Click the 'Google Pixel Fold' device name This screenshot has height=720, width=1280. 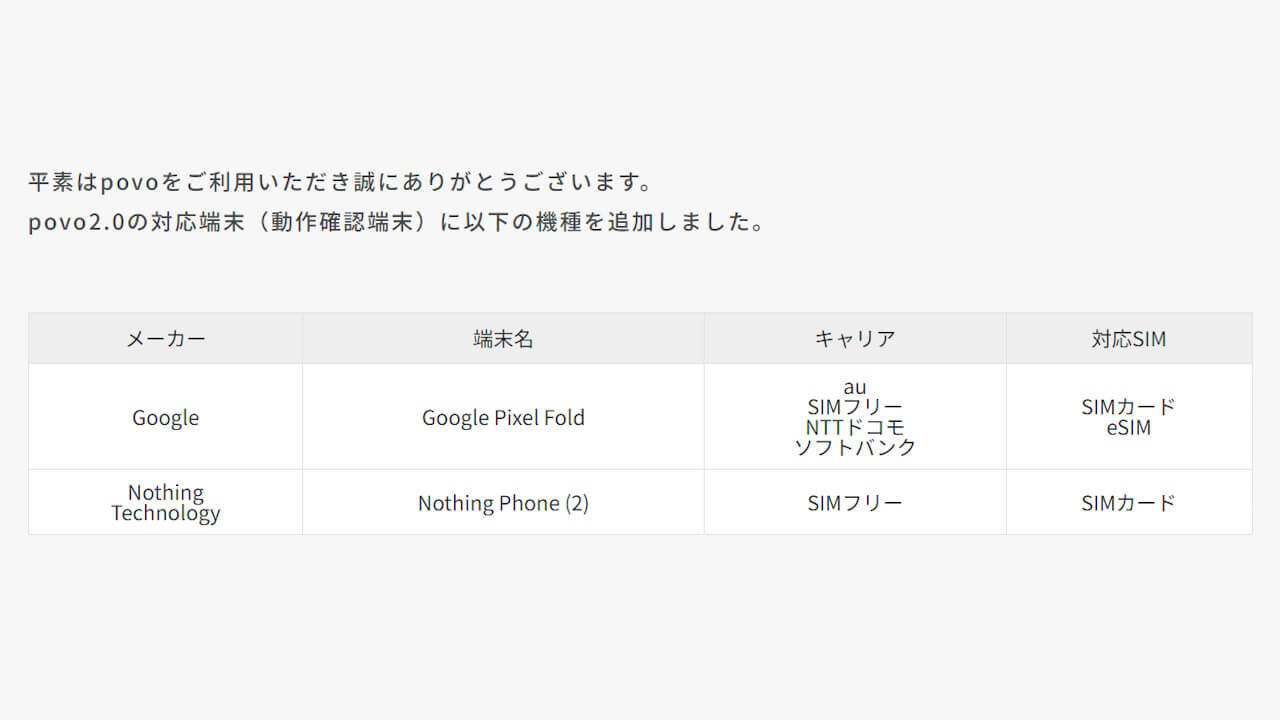[503, 418]
